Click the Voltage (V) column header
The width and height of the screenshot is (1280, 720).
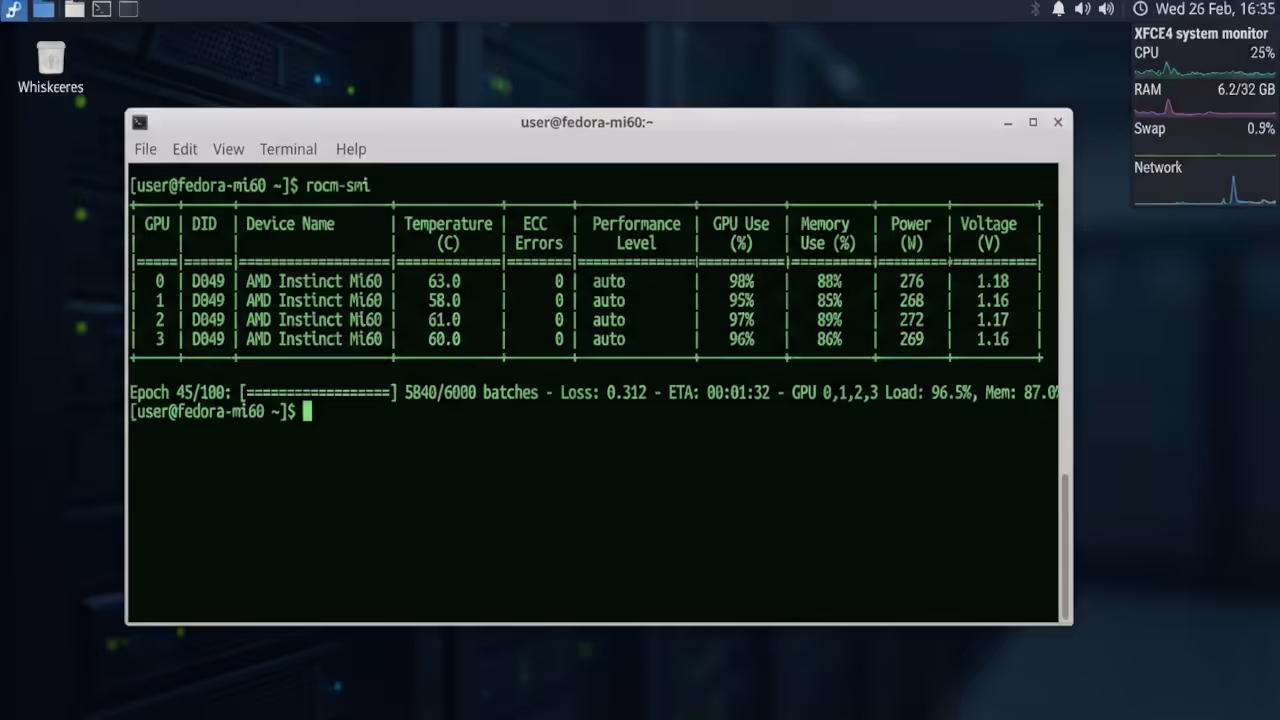pos(989,233)
